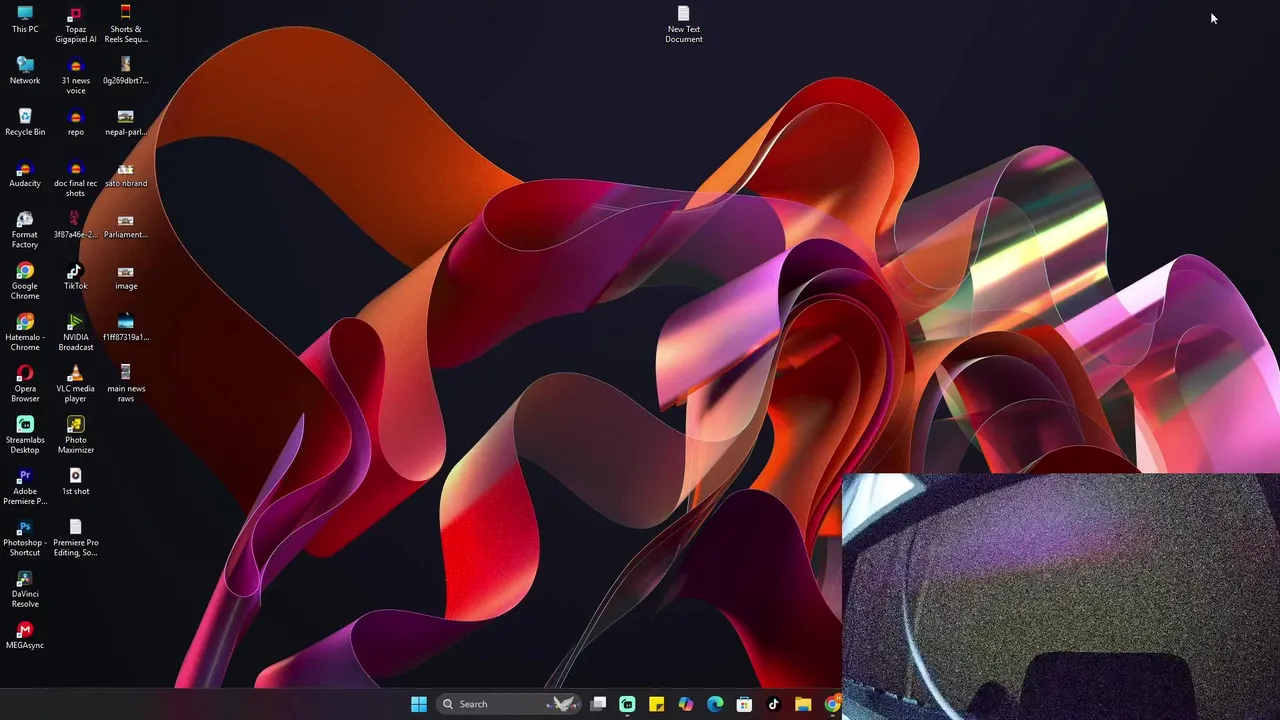Select the Photoshop - Shortcut icon
Viewport: 1280px width, 720px height.
tap(25, 538)
